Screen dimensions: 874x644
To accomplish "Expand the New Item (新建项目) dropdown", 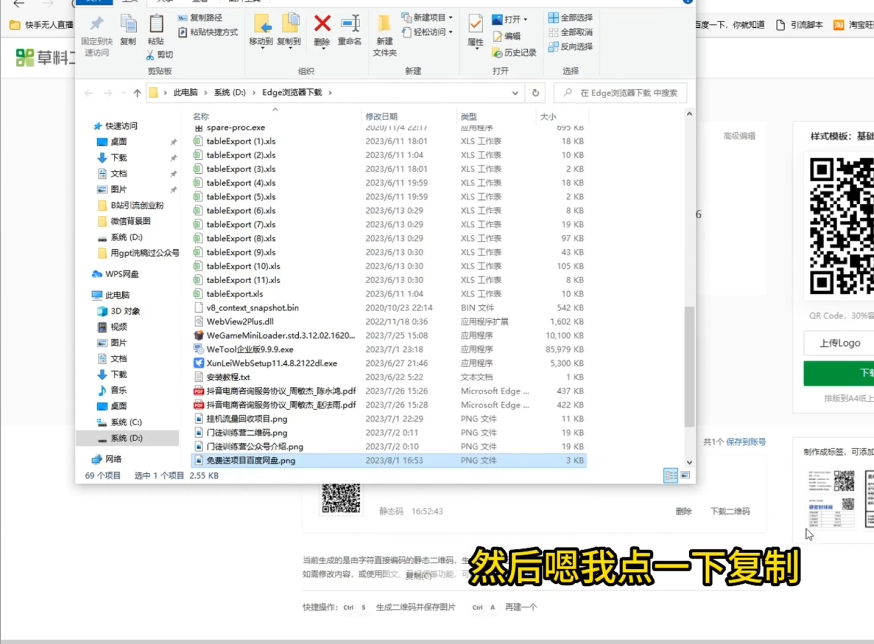I will click(x=430, y=18).
